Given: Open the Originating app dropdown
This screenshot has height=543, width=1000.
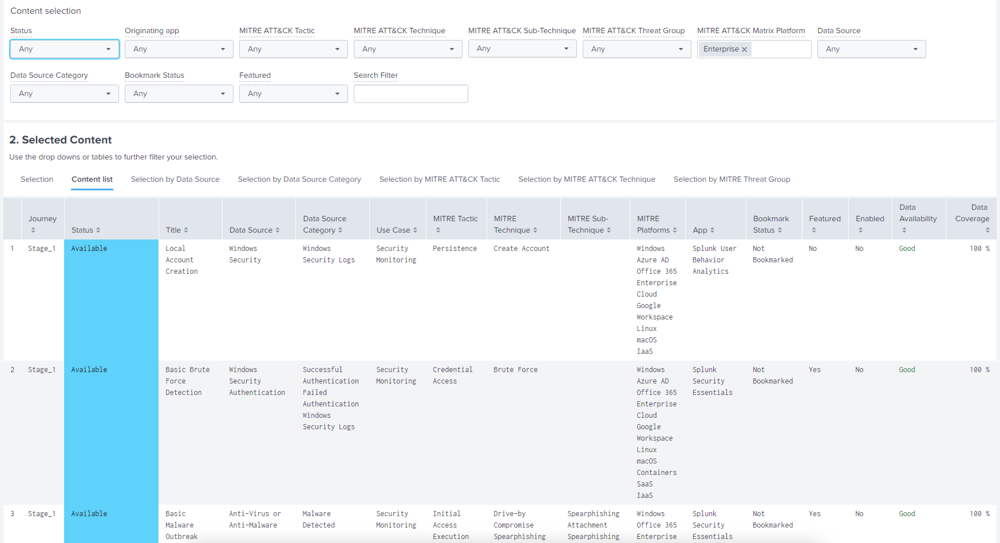Looking at the screenshot, I should [x=179, y=49].
